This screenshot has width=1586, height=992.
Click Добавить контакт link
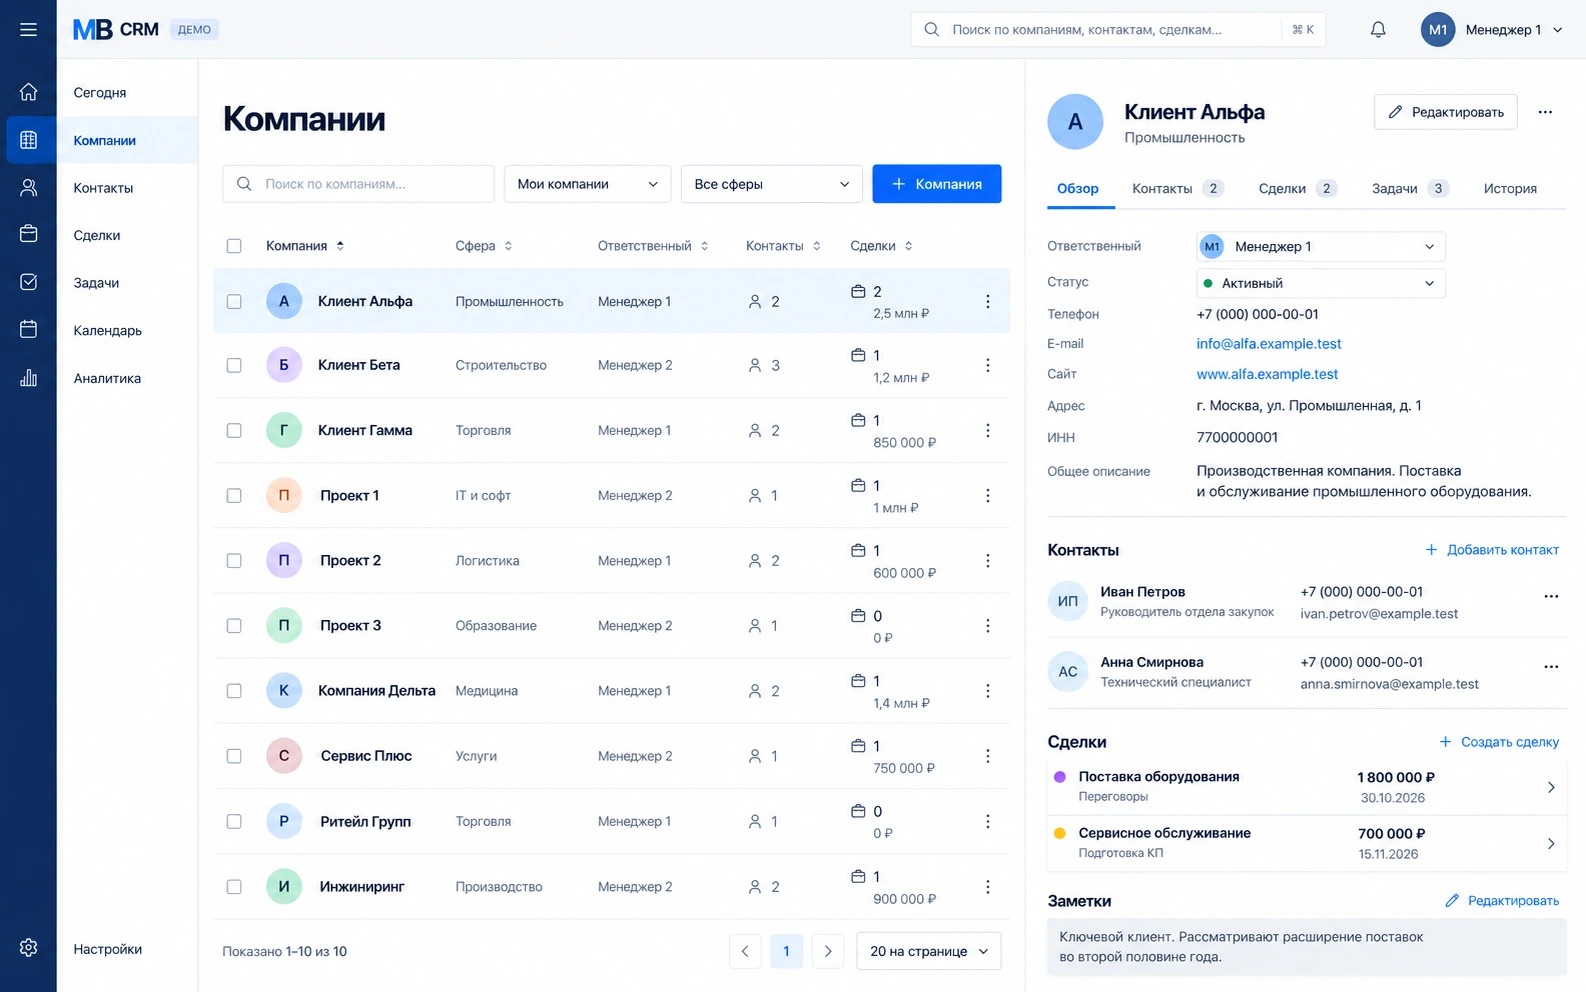pos(1491,550)
